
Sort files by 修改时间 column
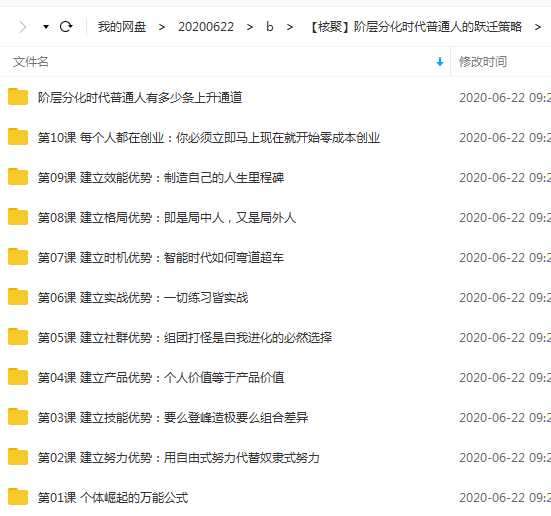coord(482,62)
